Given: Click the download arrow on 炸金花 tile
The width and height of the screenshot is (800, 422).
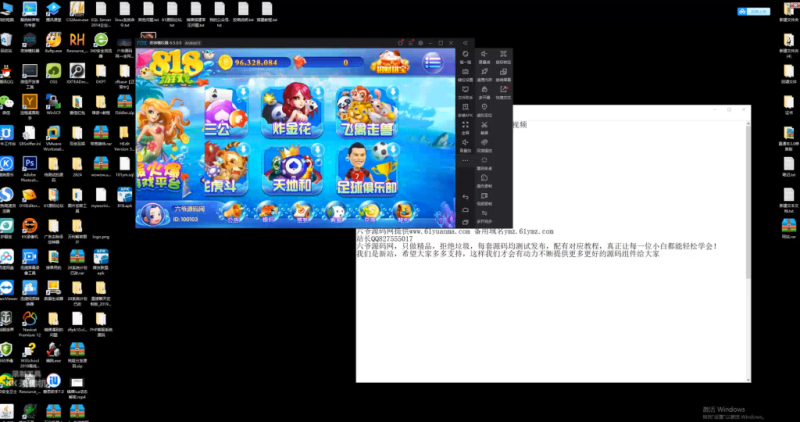Looking at the screenshot, I should click(x=317, y=92).
